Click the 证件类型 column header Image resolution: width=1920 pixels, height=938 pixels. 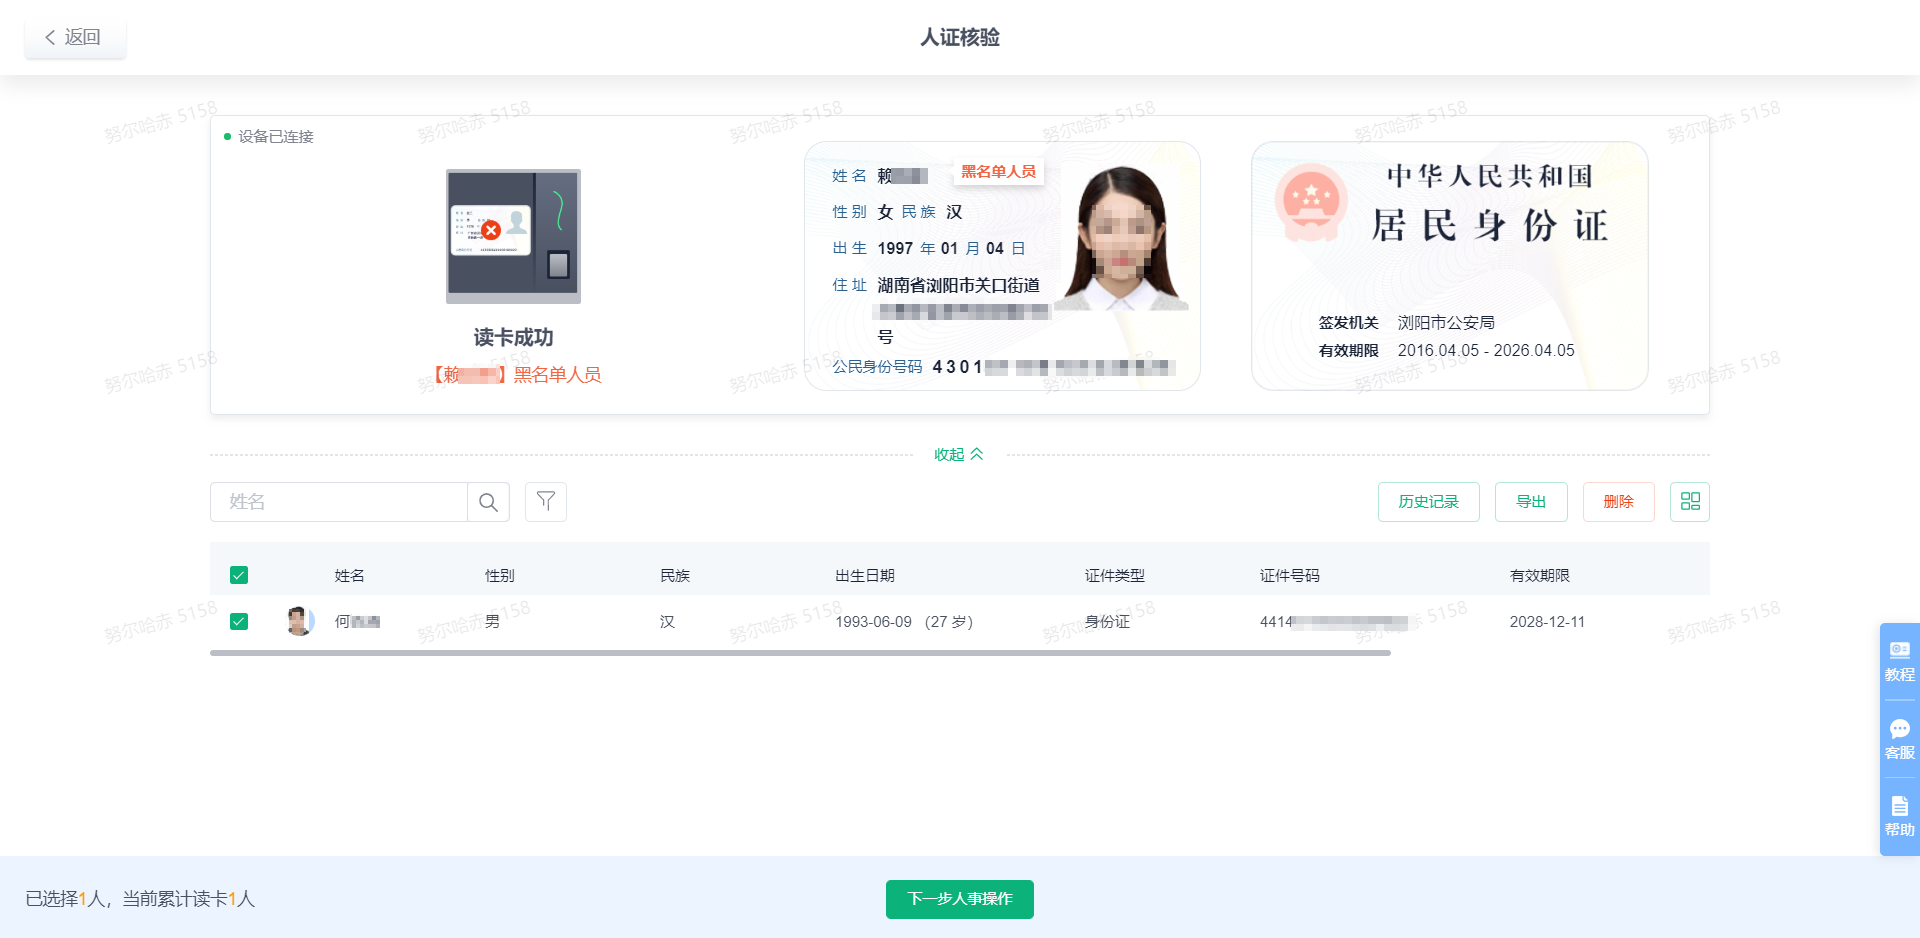click(x=1115, y=575)
